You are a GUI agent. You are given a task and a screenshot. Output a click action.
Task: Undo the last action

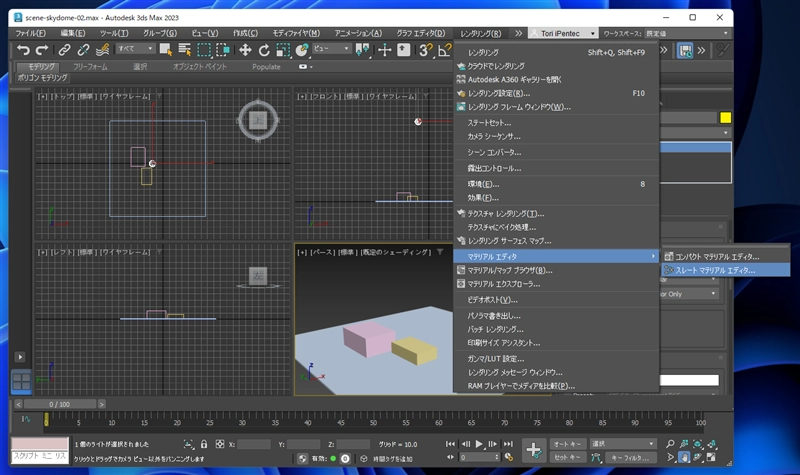(23, 50)
